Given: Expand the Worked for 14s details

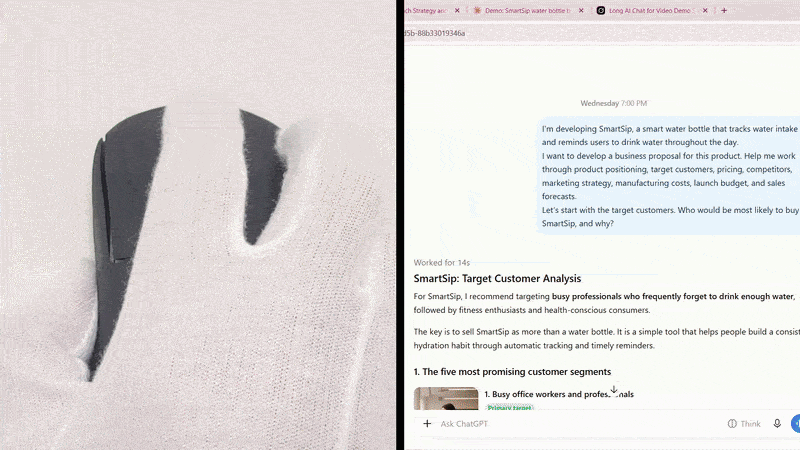Looking at the screenshot, I should pos(442,263).
